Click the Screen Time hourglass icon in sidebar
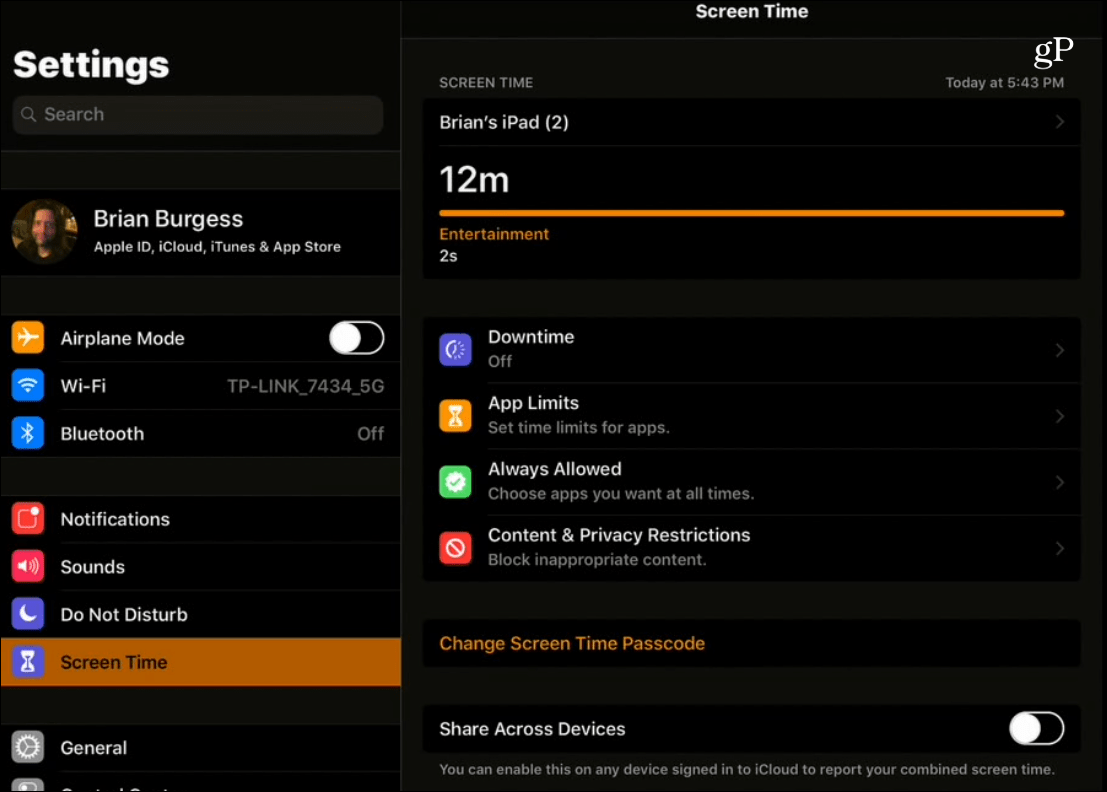1107x792 pixels. (28, 662)
